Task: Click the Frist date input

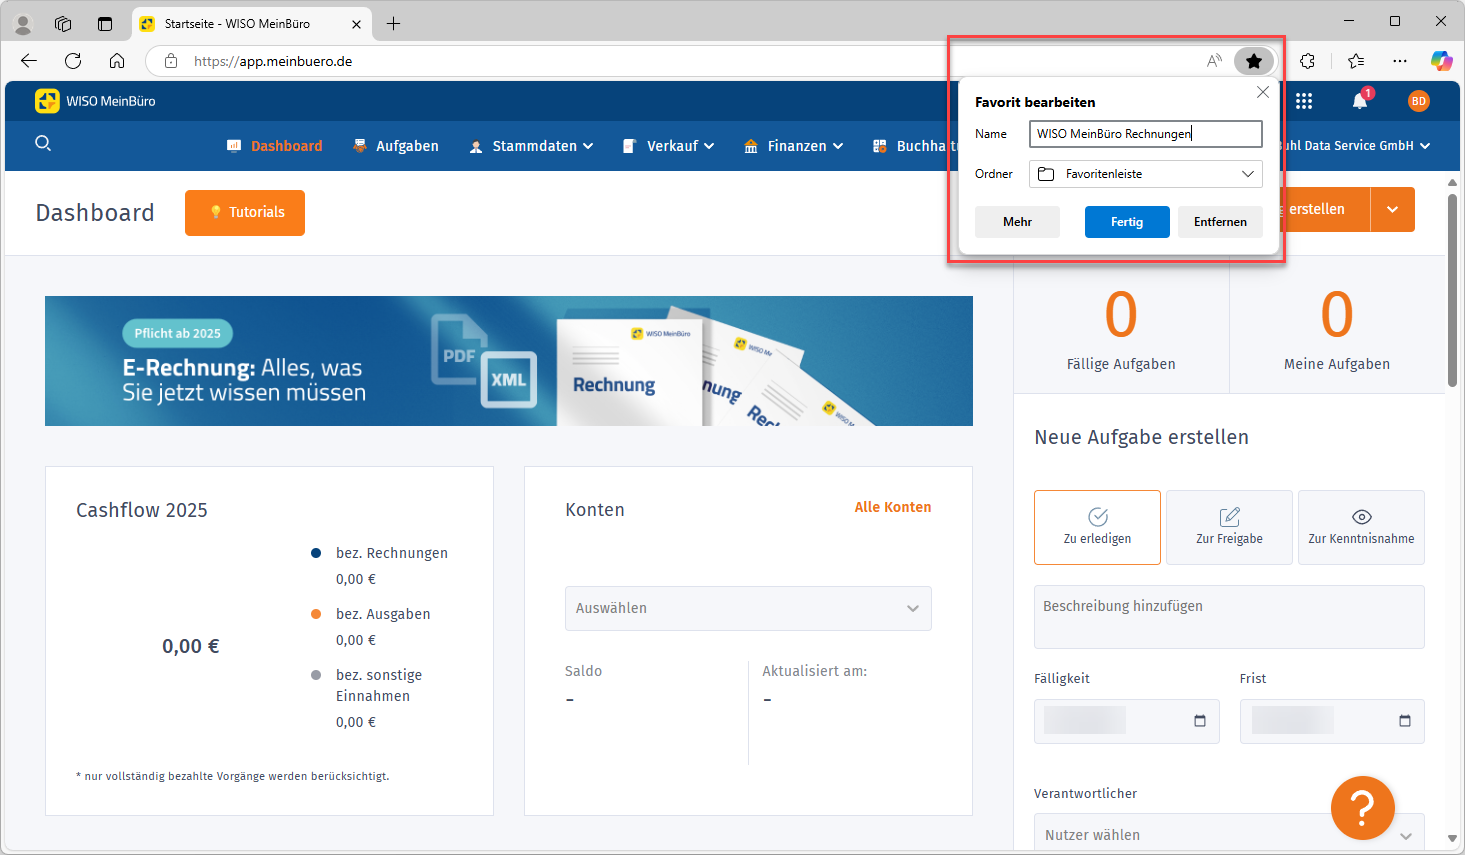Action: pyautogui.click(x=1332, y=721)
